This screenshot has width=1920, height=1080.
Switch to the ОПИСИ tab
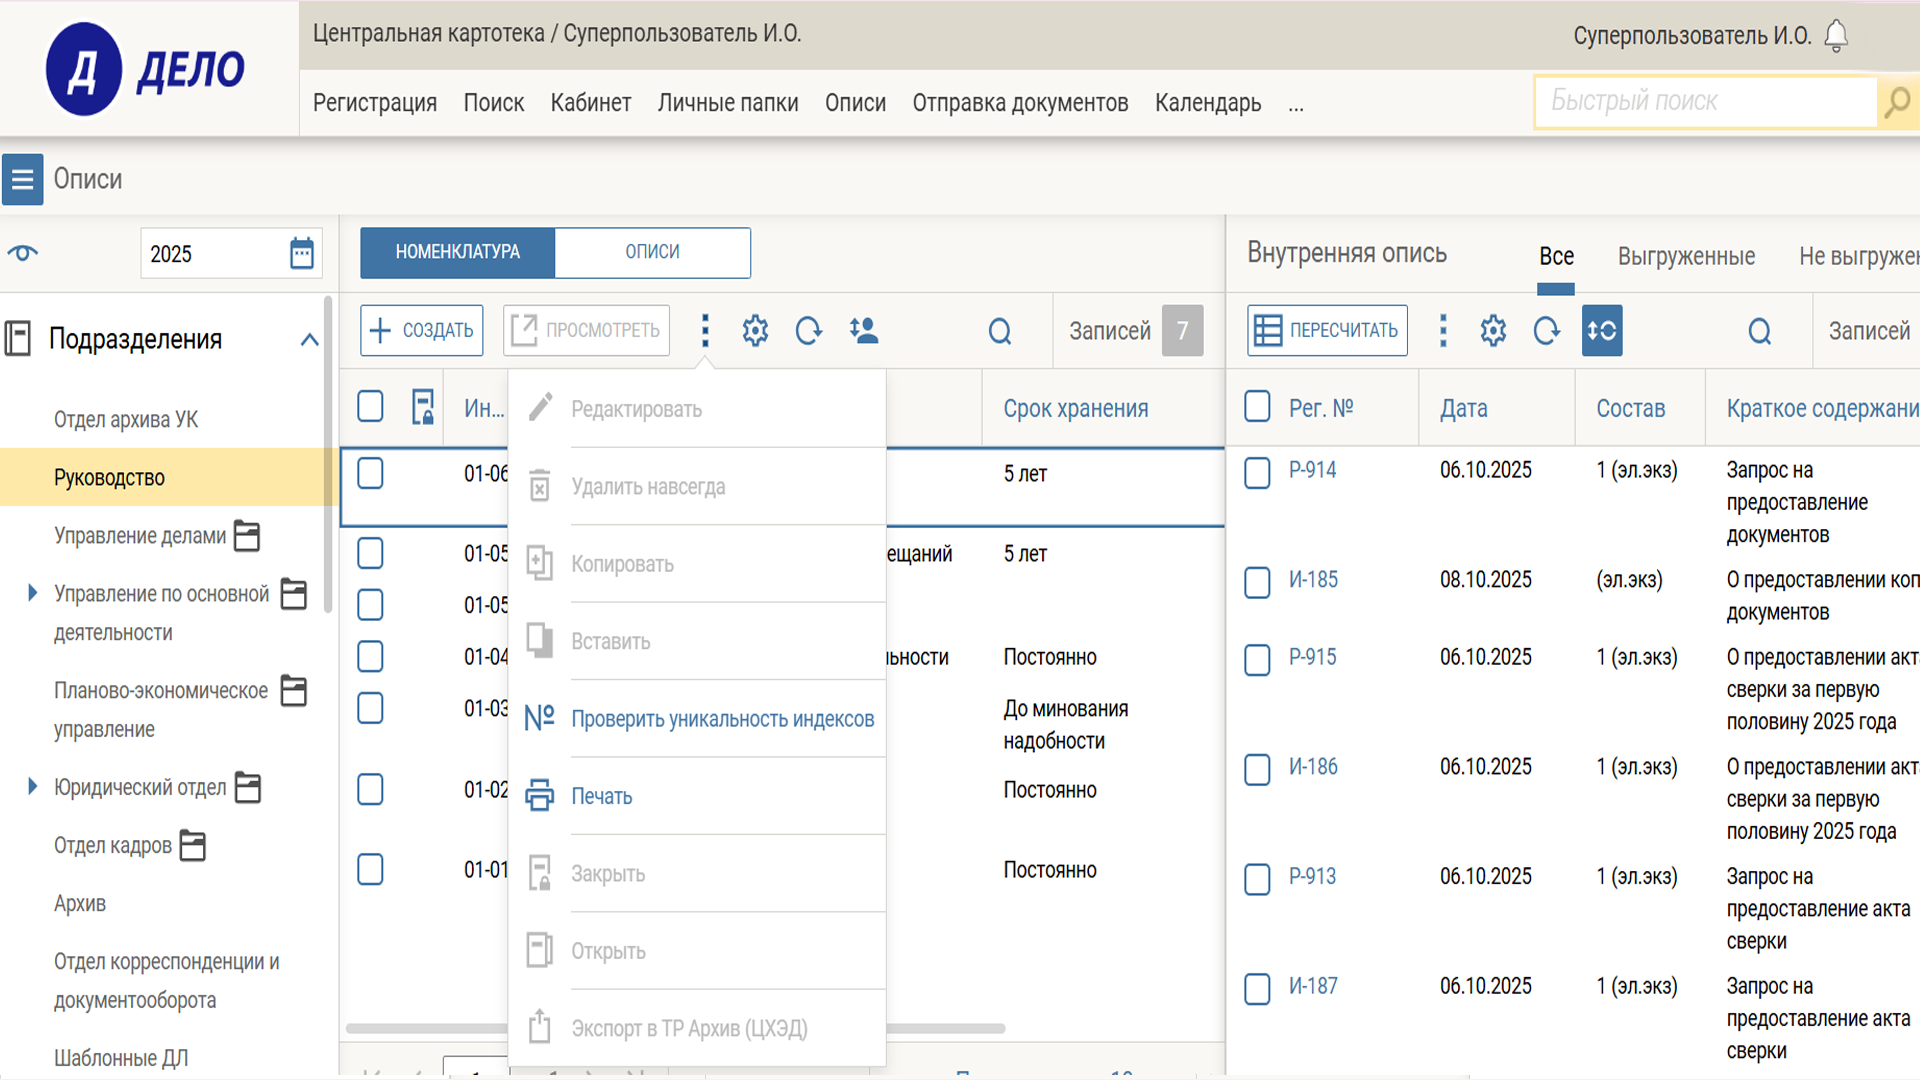pyautogui.click(x=652, y=253)
